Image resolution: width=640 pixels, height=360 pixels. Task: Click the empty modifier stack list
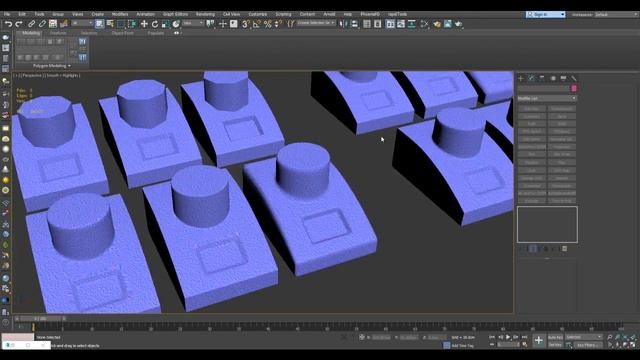pyautogui.click(x=547, y=224)
